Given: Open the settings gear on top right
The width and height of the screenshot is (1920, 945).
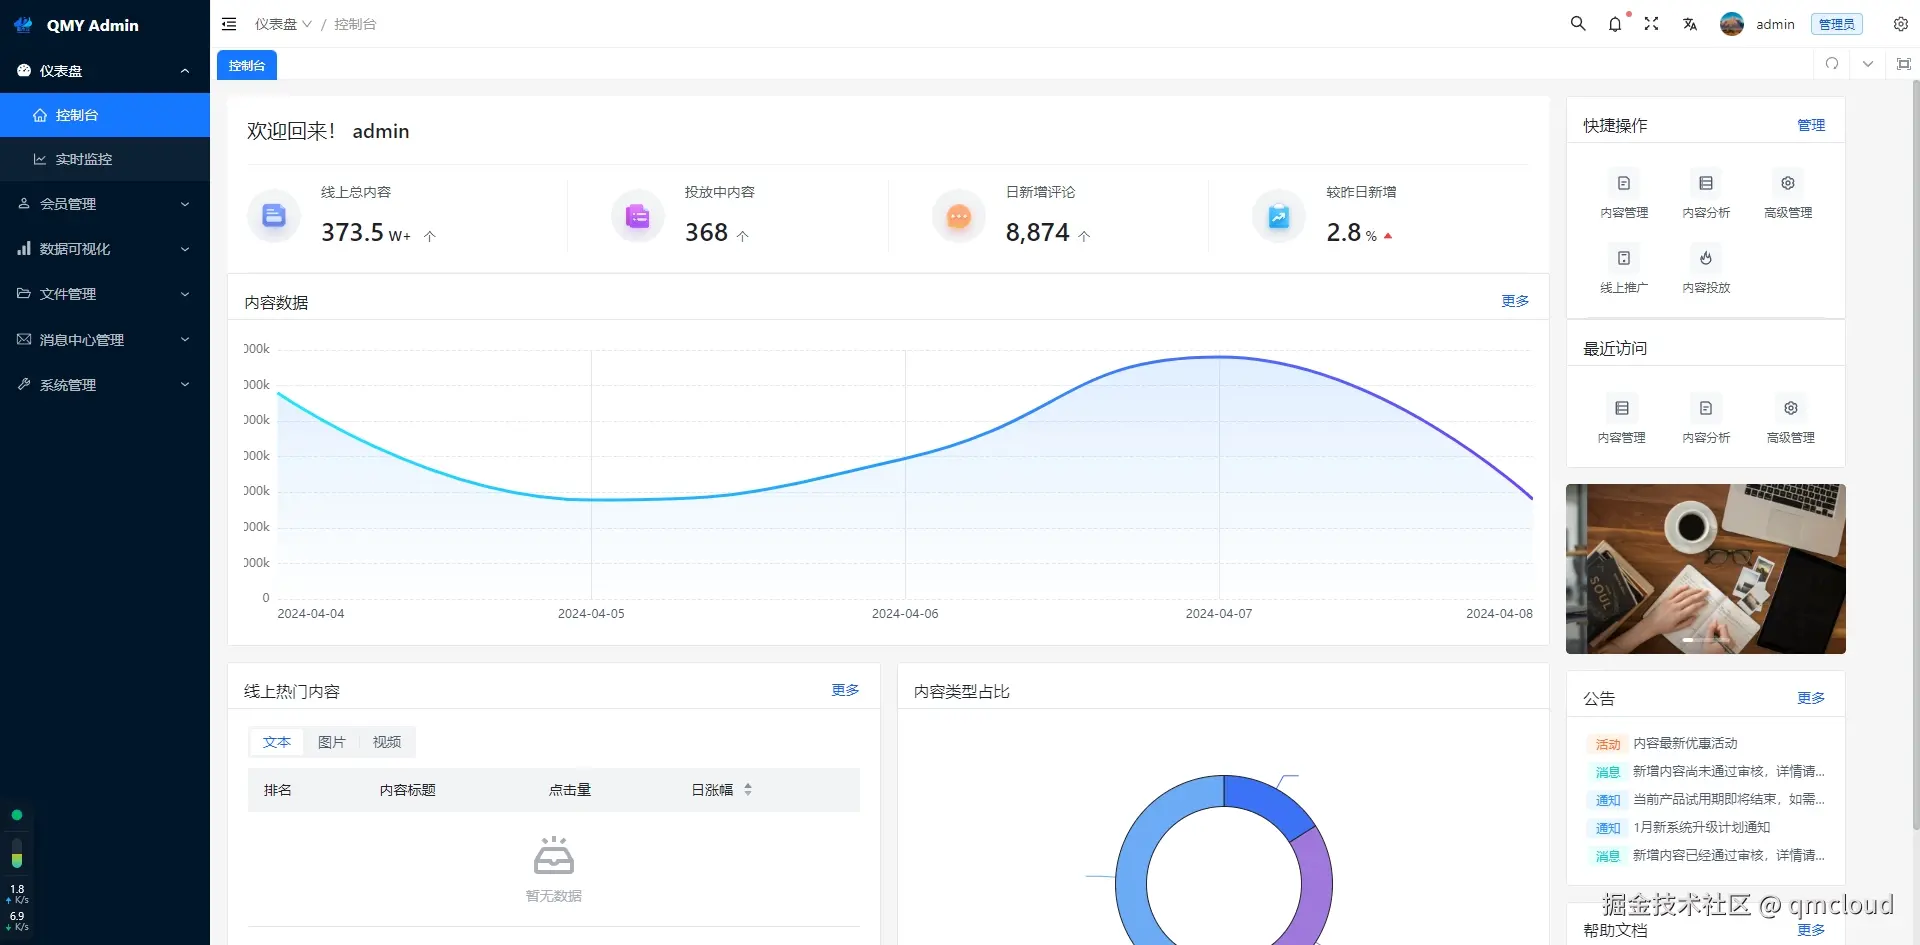Looking at the screenshot, I should tap(1901, 24).
